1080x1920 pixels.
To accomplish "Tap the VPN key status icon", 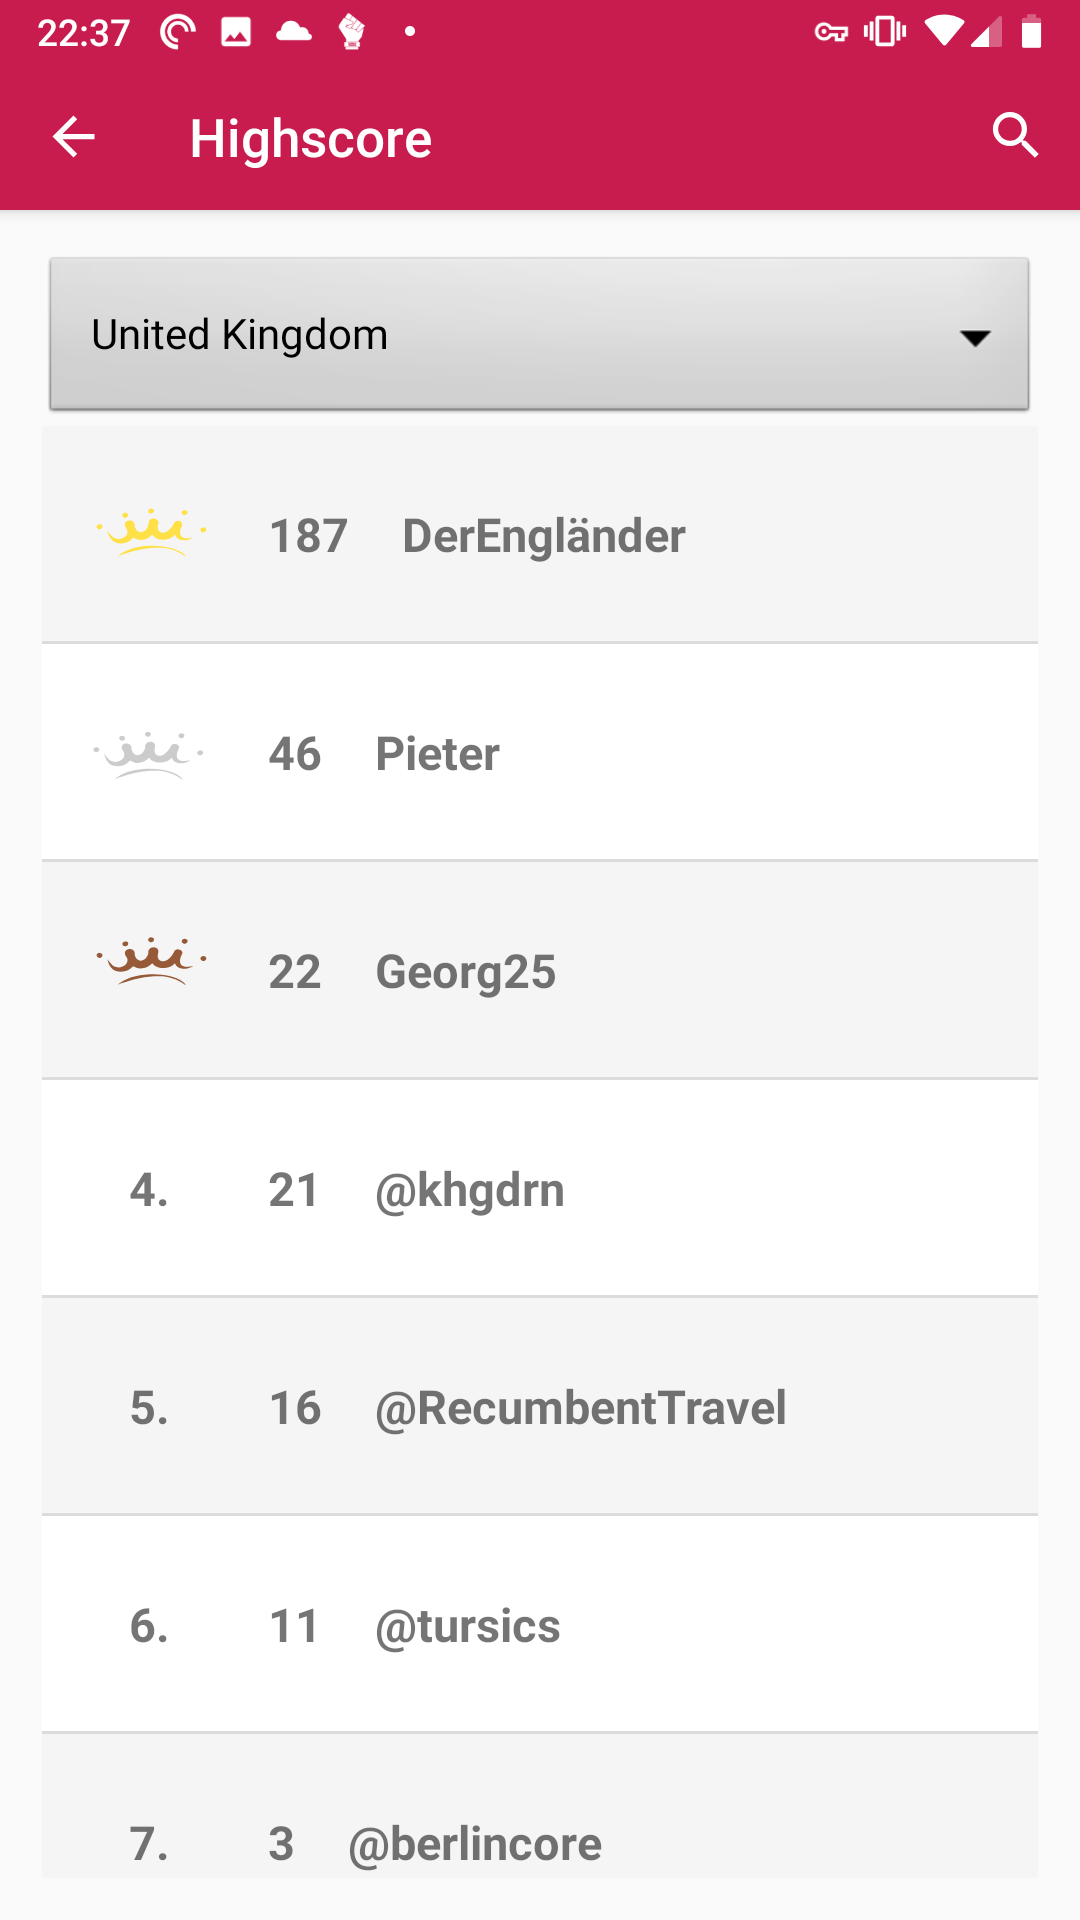I will 831,33.
